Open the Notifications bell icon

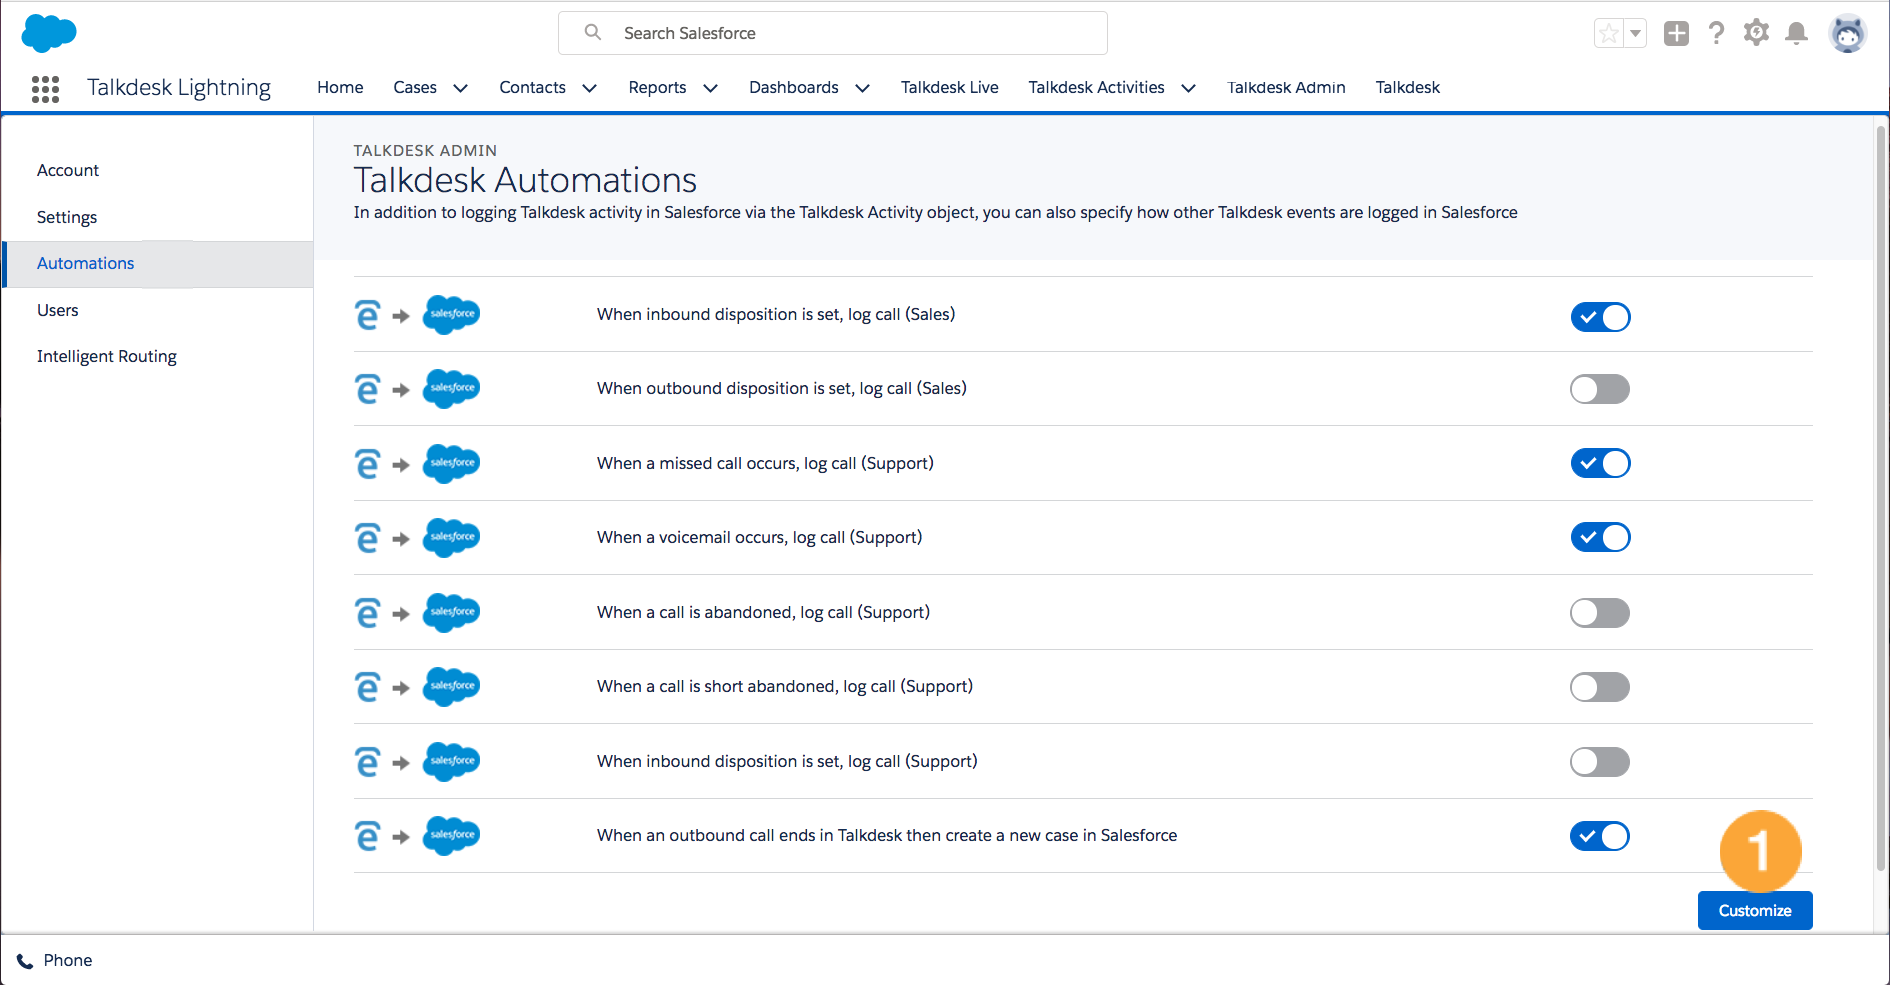point(1796,33)
